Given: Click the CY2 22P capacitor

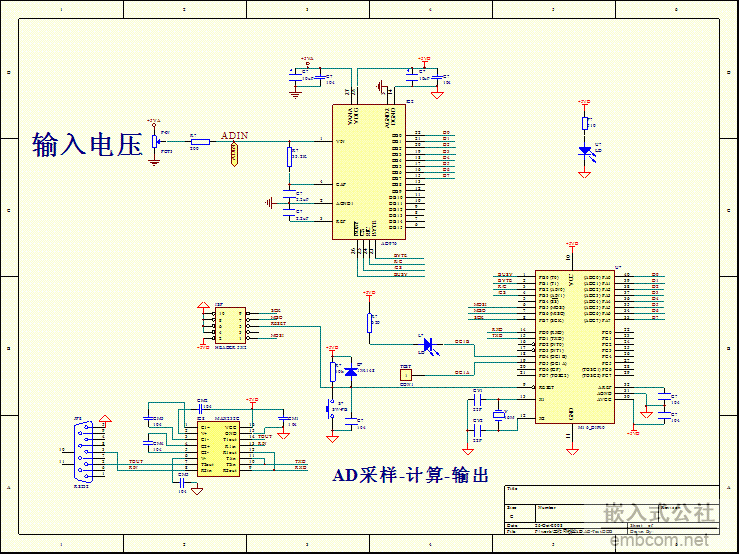Looking at the screenshot, I should [477, 430].
